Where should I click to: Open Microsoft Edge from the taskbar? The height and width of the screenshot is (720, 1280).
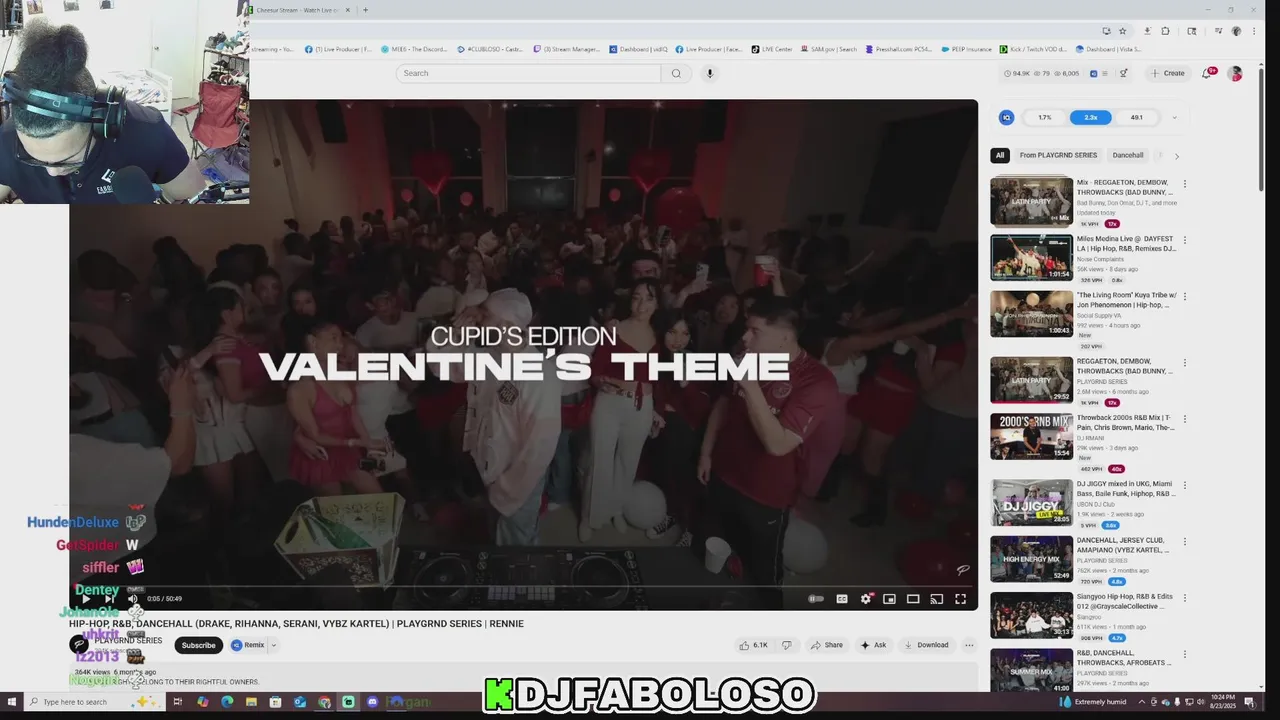coord(227,702)
